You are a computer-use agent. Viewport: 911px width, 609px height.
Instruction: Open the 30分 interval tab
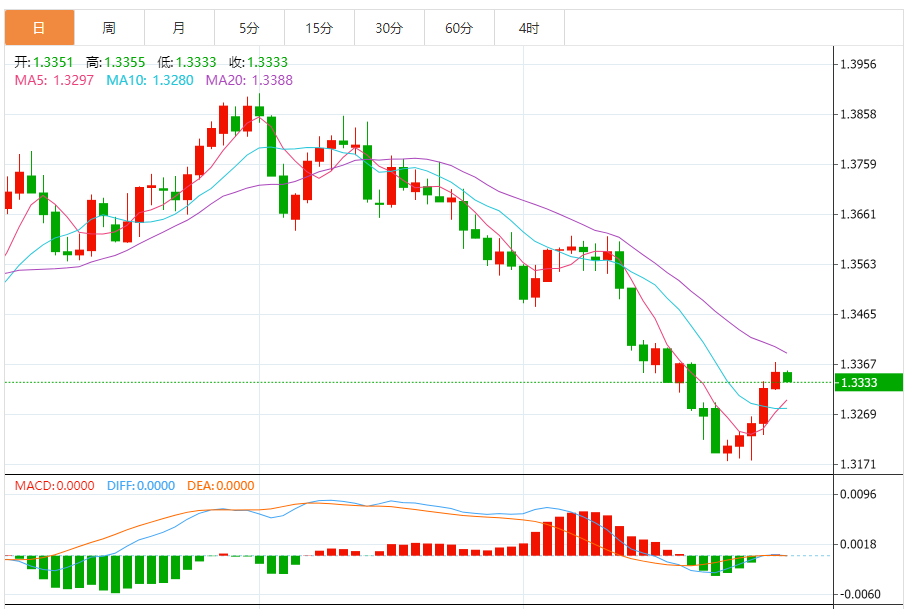coord(389,28)
